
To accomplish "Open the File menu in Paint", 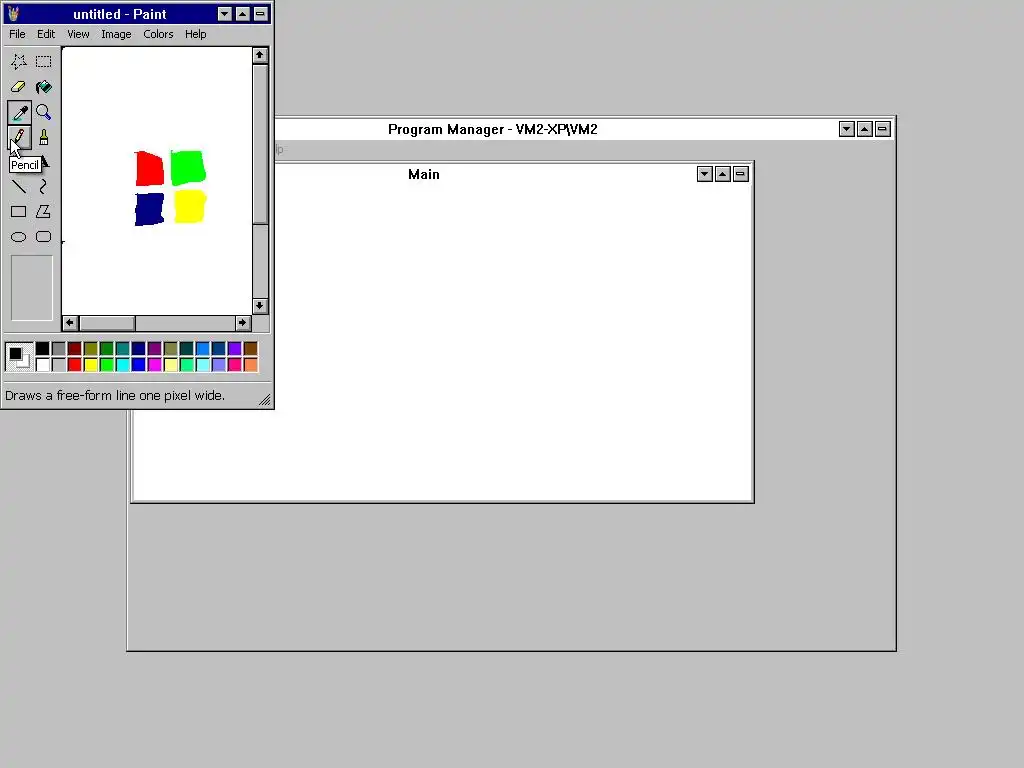I will click(x=17, y=34).
